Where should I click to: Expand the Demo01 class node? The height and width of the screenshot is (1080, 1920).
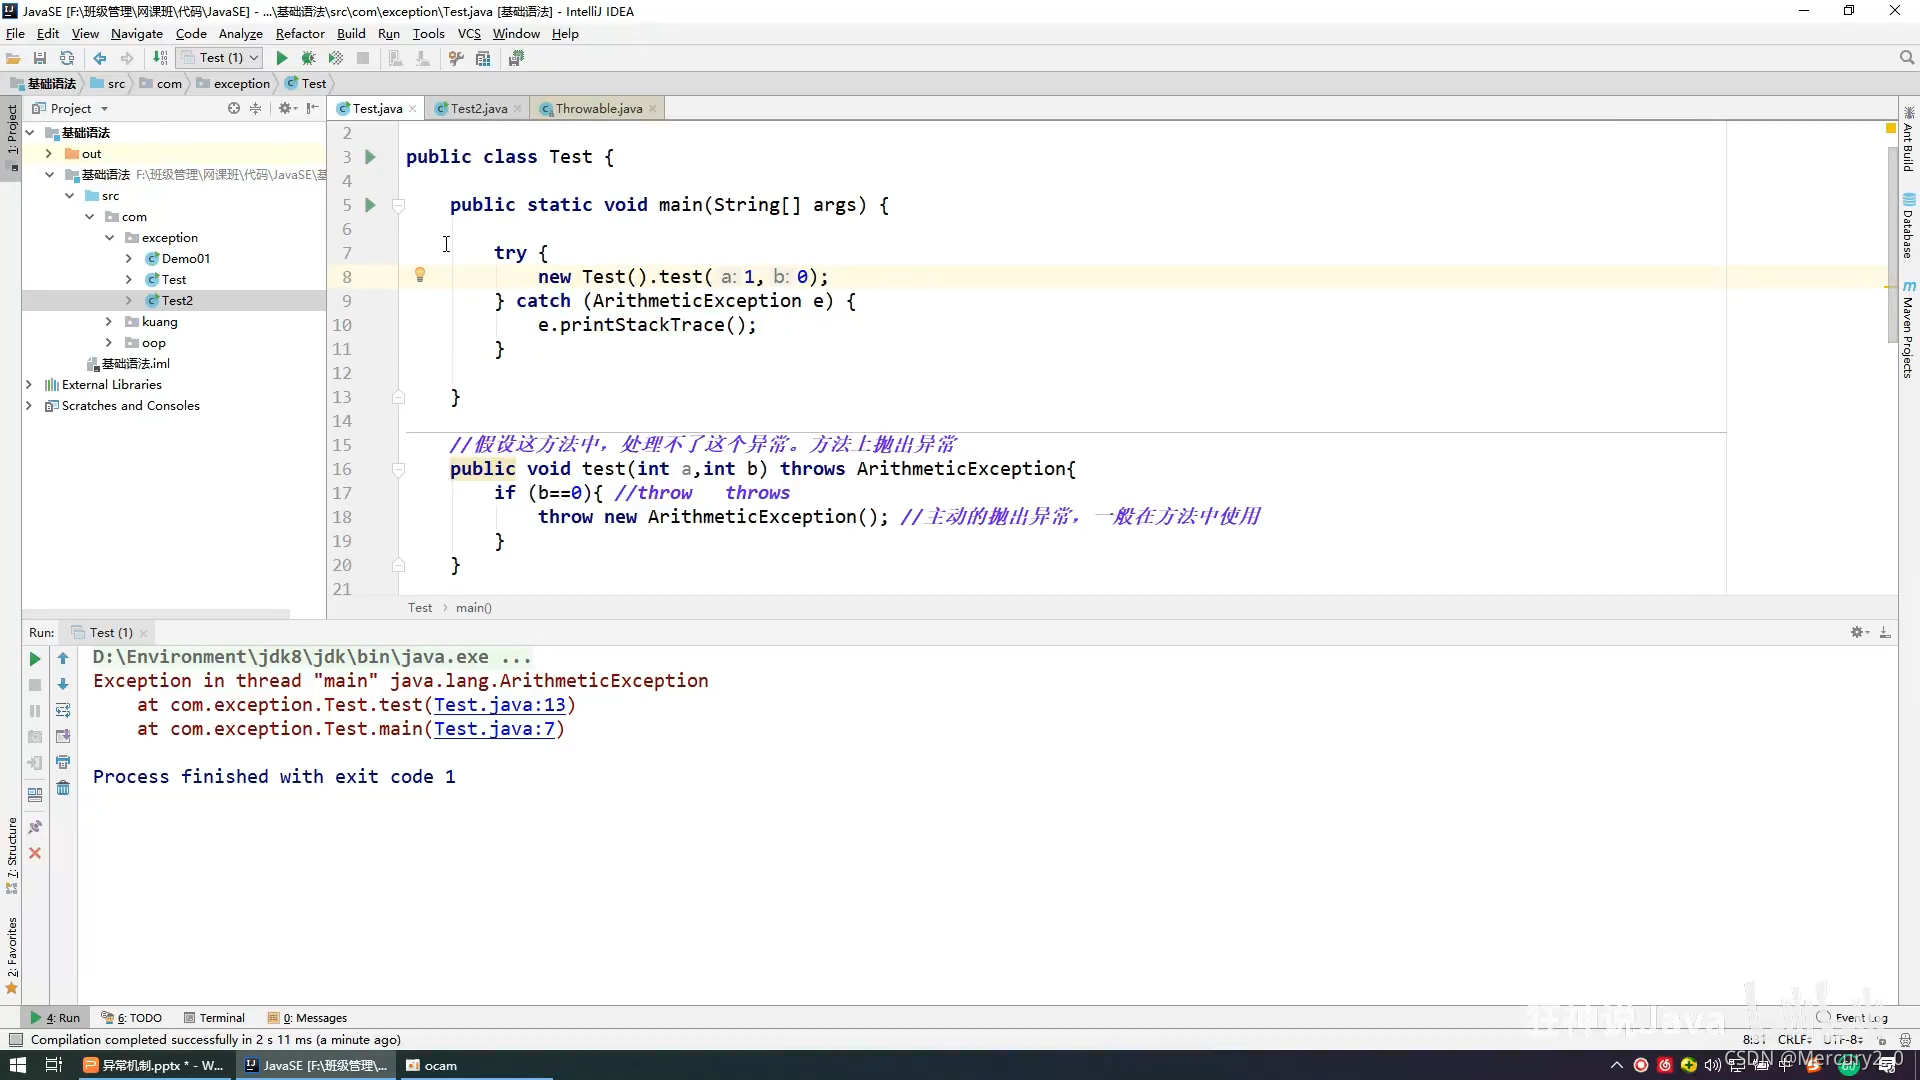point(129,259)
